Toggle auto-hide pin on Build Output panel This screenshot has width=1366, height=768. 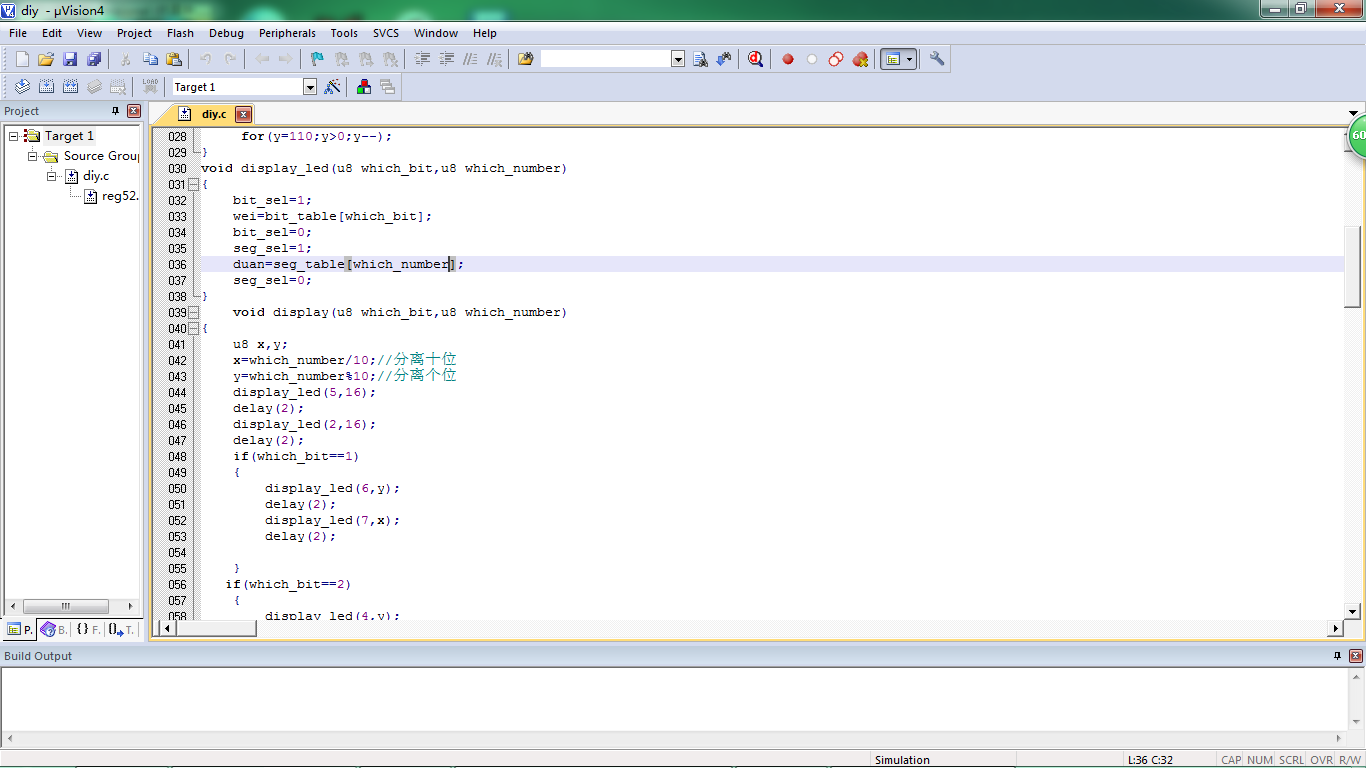[1337, 656]
